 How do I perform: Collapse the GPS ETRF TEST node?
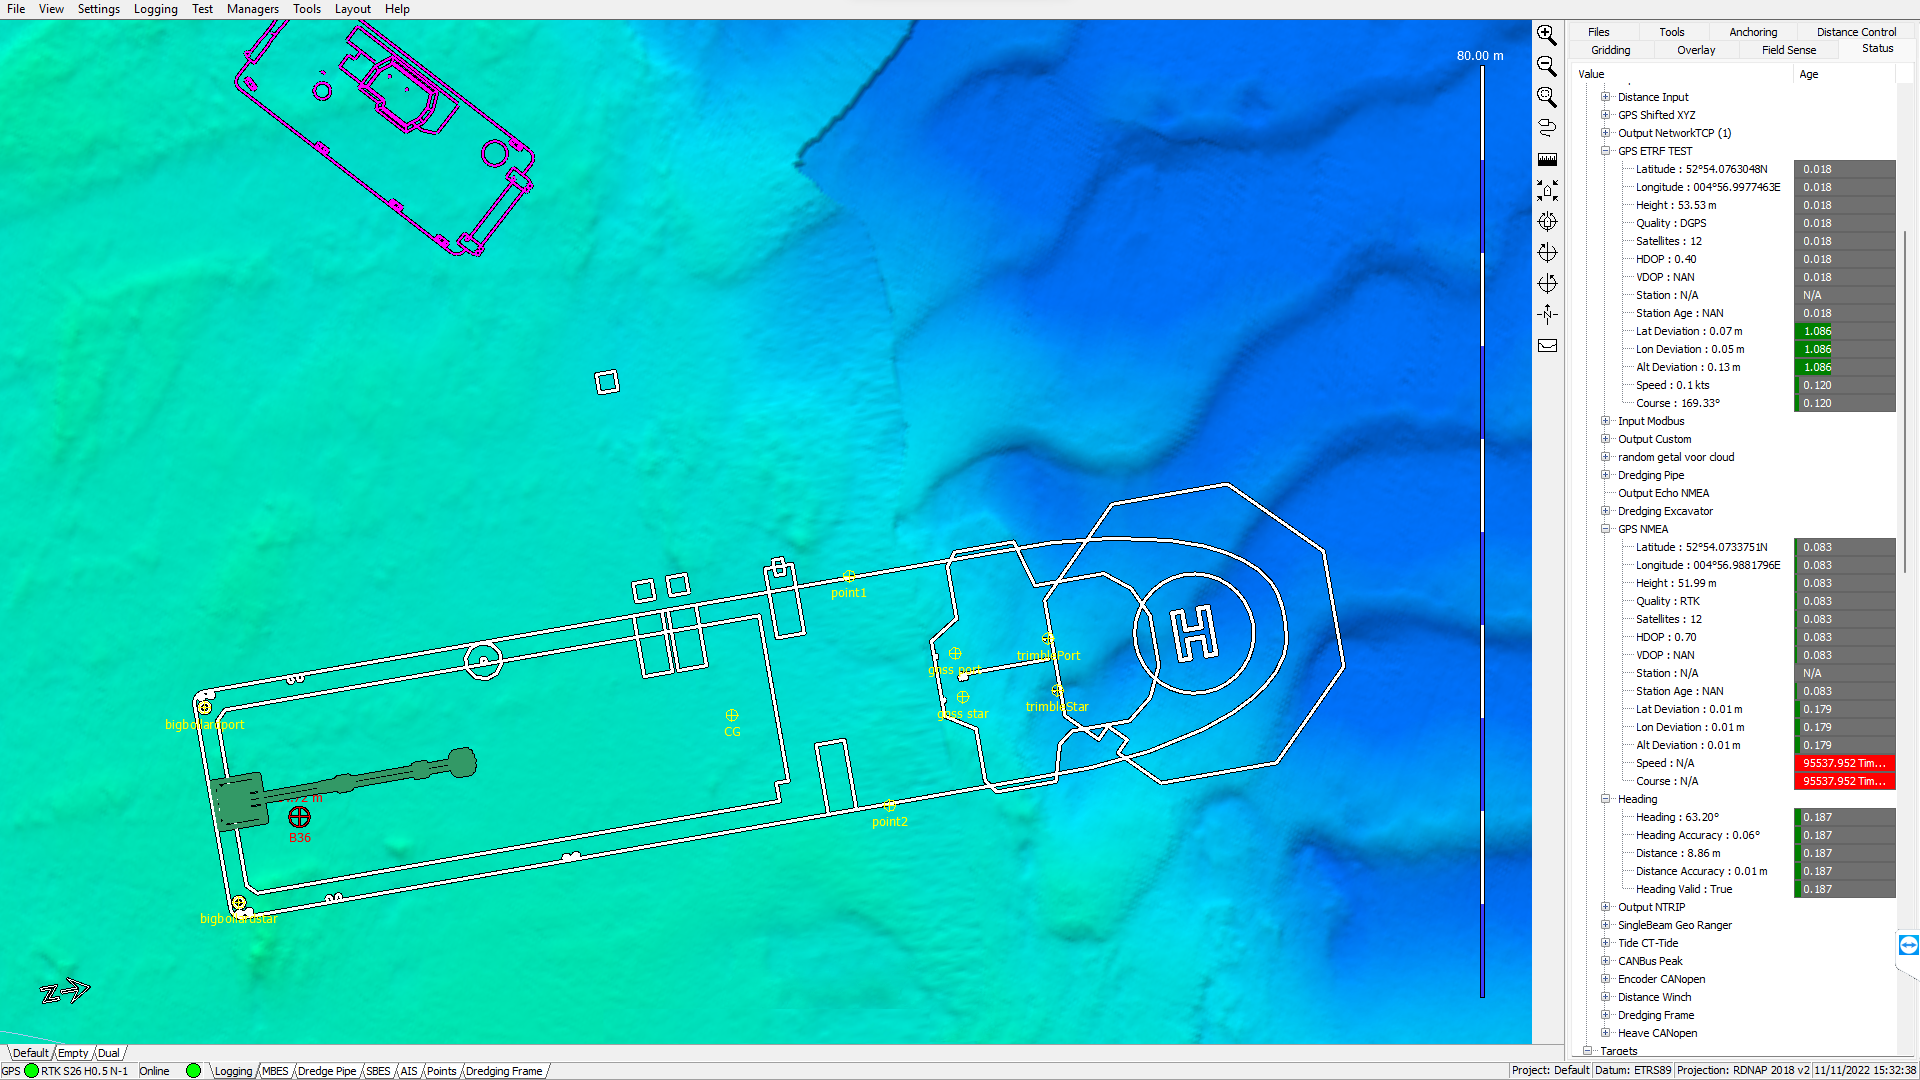1605,151
